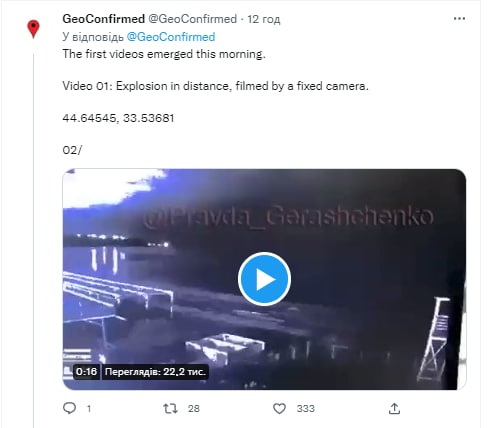Click the Переглядів 22,2 тис. view count
Viewport: 493px width, 428px height.
pyautogui.click(x=155, y=371)
